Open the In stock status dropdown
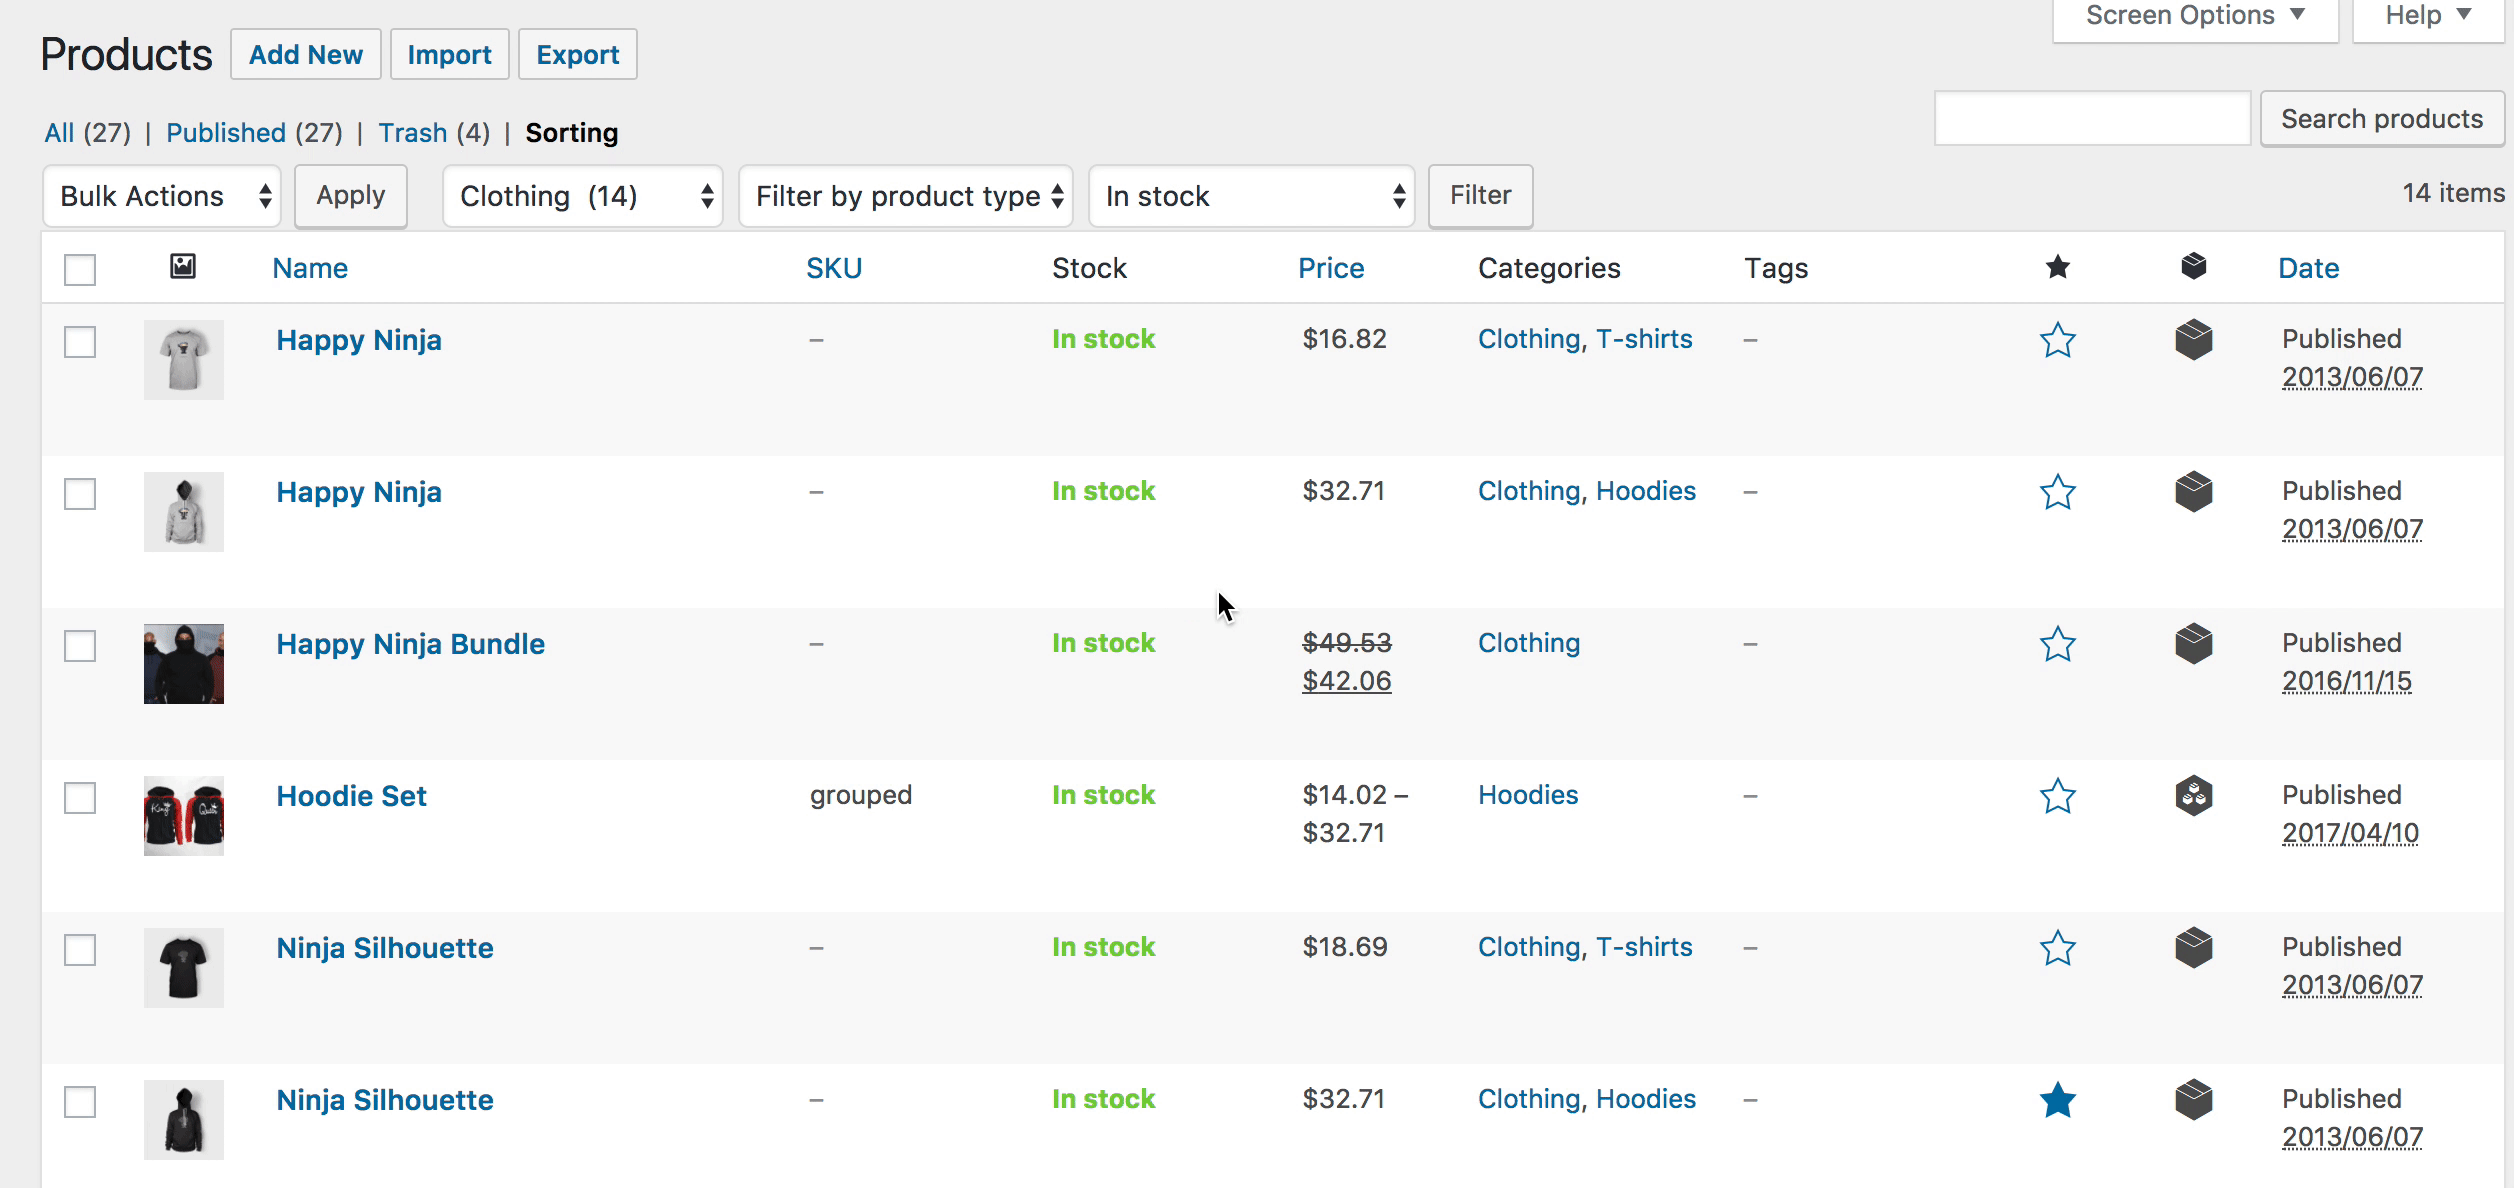This screenshot has height=1188, width=2514. [x=1251, y=196]
